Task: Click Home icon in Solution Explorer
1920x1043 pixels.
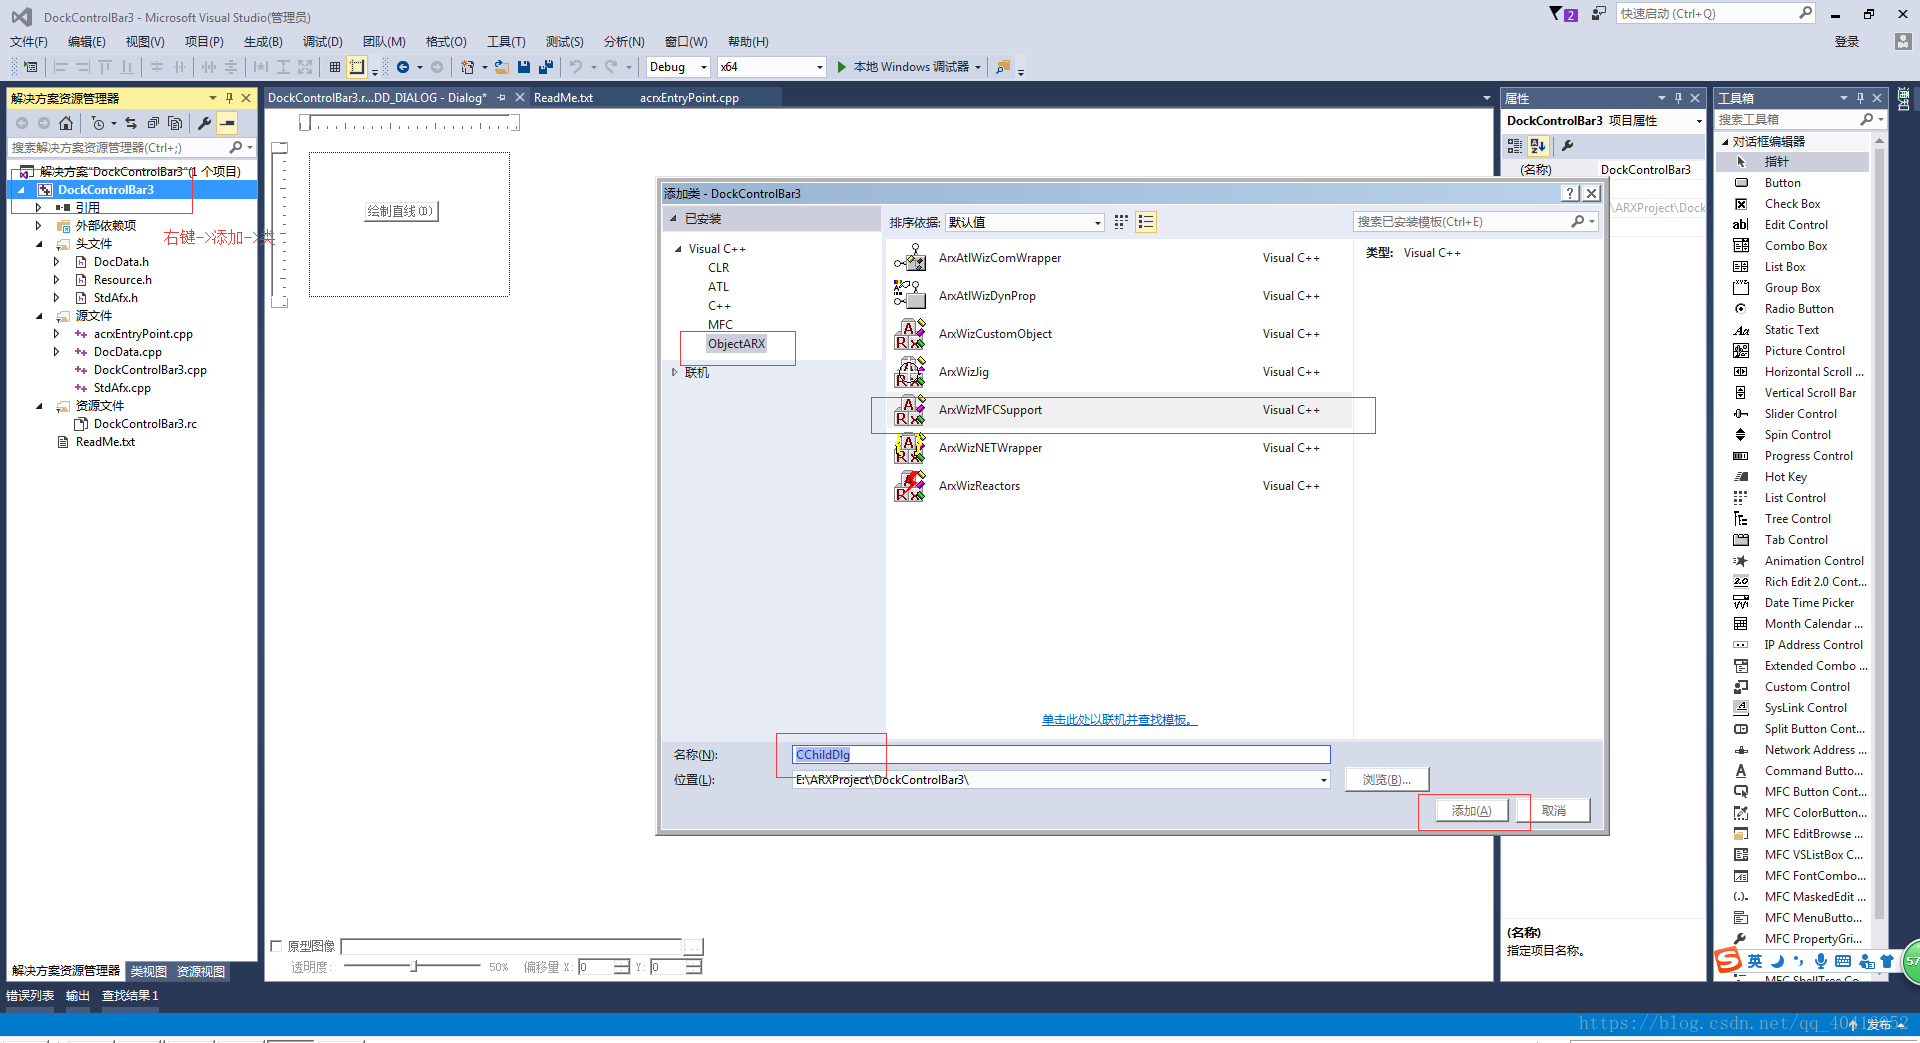Action: (x=66, y=123)
